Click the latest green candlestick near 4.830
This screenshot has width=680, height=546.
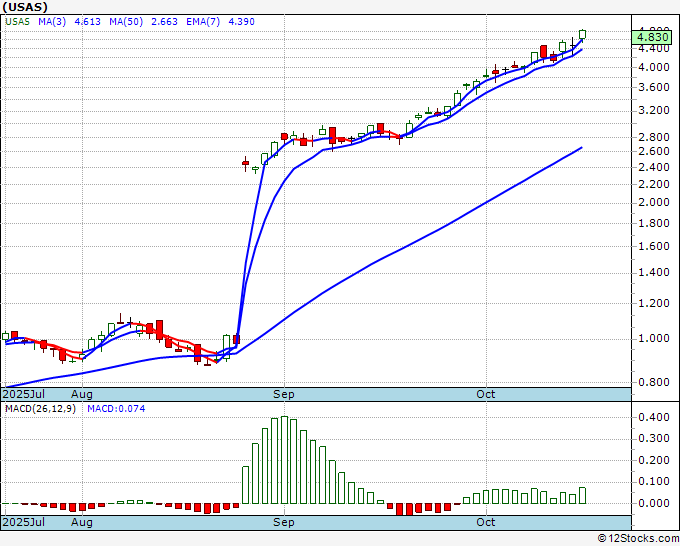click(x=582, y=35)
